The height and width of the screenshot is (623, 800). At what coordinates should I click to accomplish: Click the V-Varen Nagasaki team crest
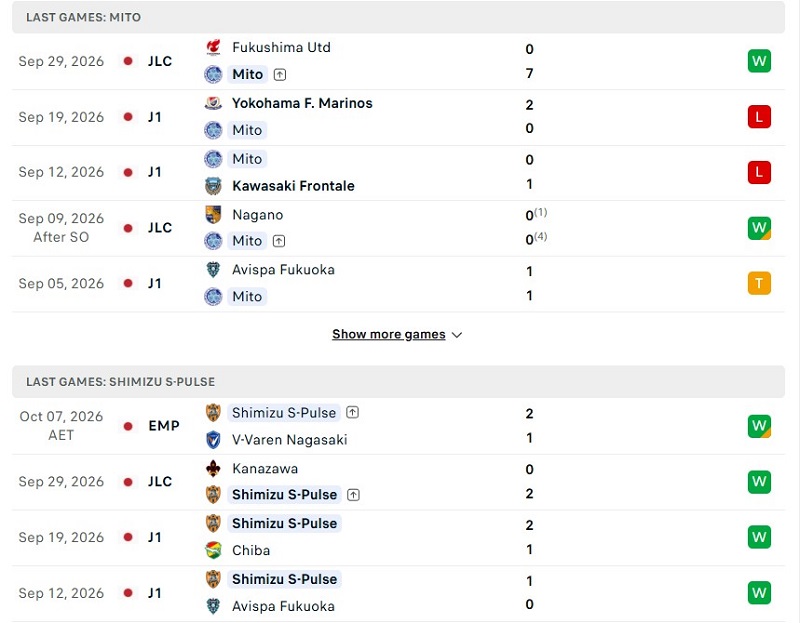point(213,440)
